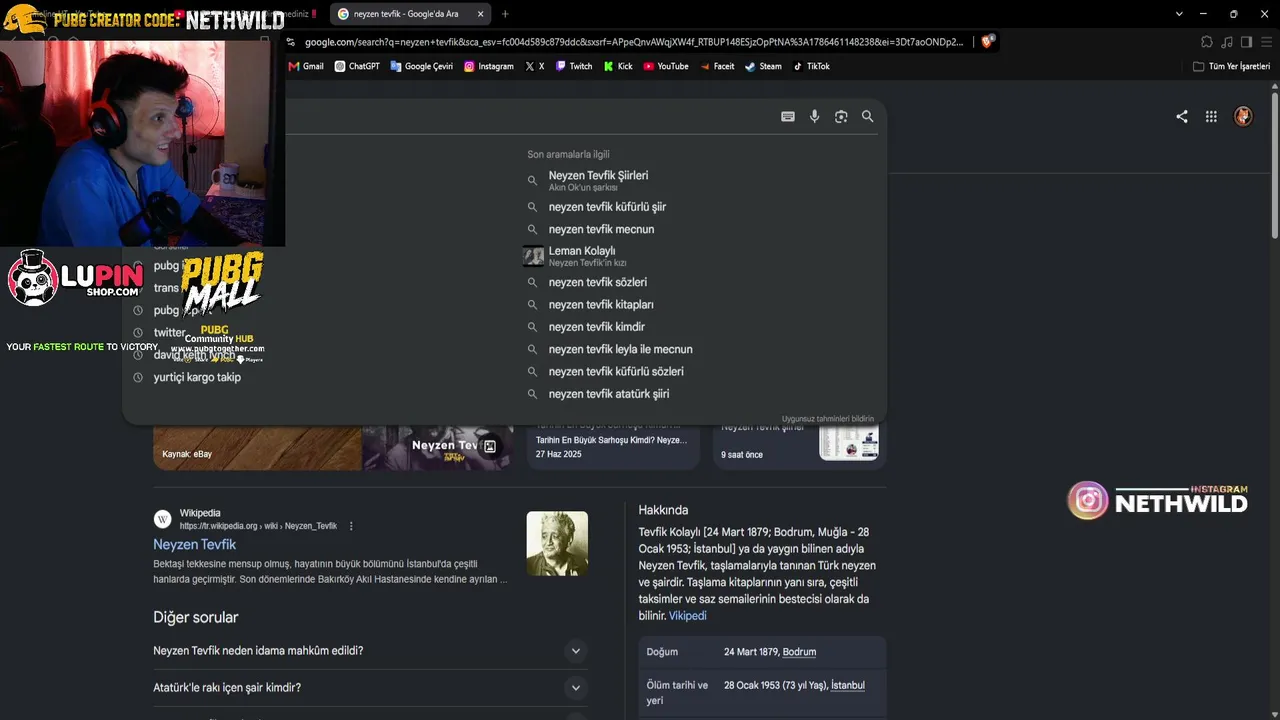The image size is (1280, 720).
Task: Open the Google Çeviri bookmark
Action: point(422,66)
